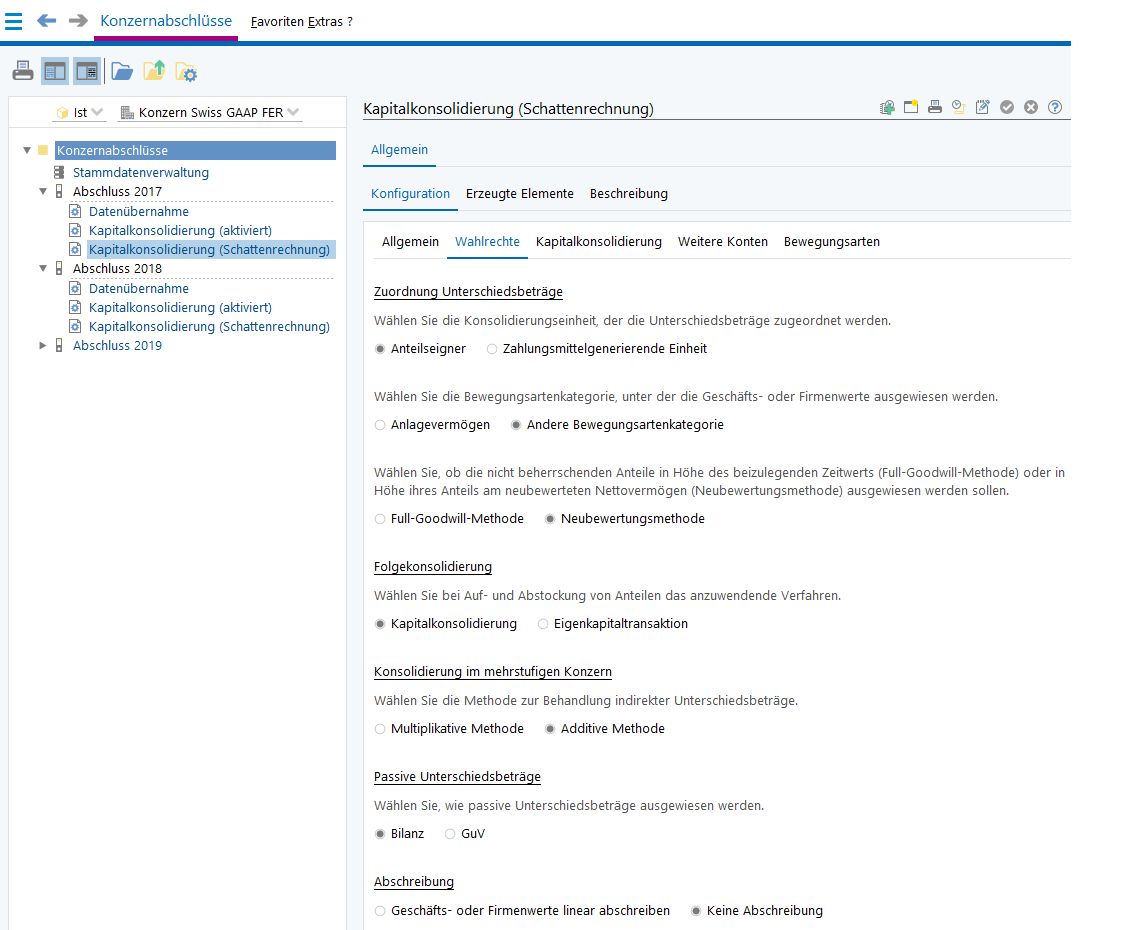This screenshot has height=930, width=1130.
Task: Switch to Beschreibung tab
Action: pos(628,194)
